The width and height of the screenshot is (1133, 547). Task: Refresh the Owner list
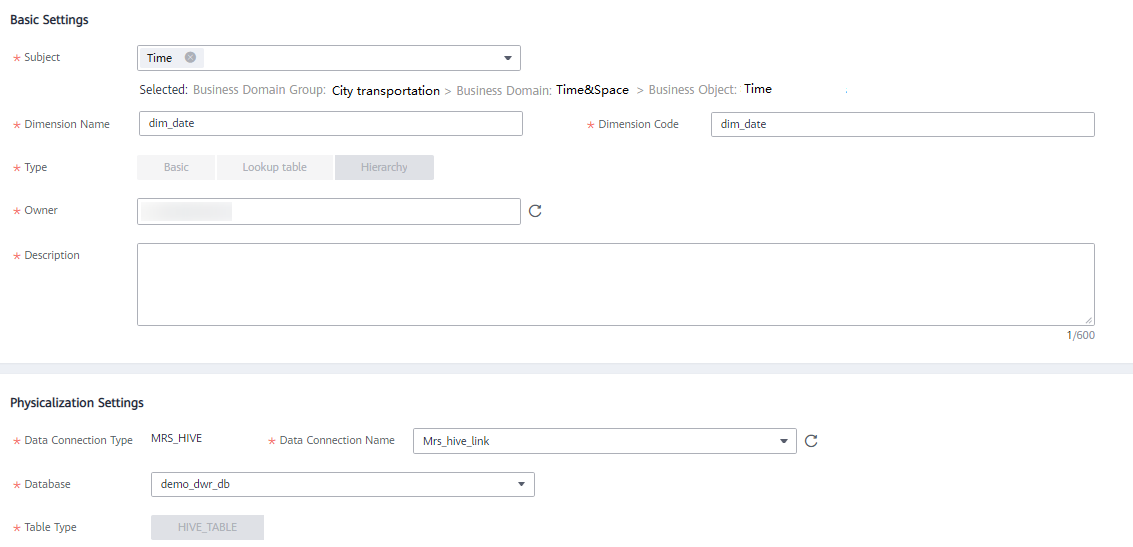[535, 211]
